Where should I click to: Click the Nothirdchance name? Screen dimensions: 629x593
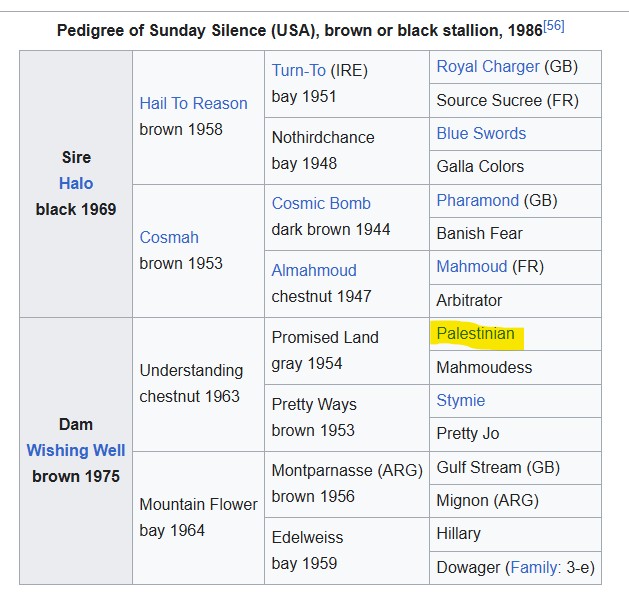click(x=323, y=137)
